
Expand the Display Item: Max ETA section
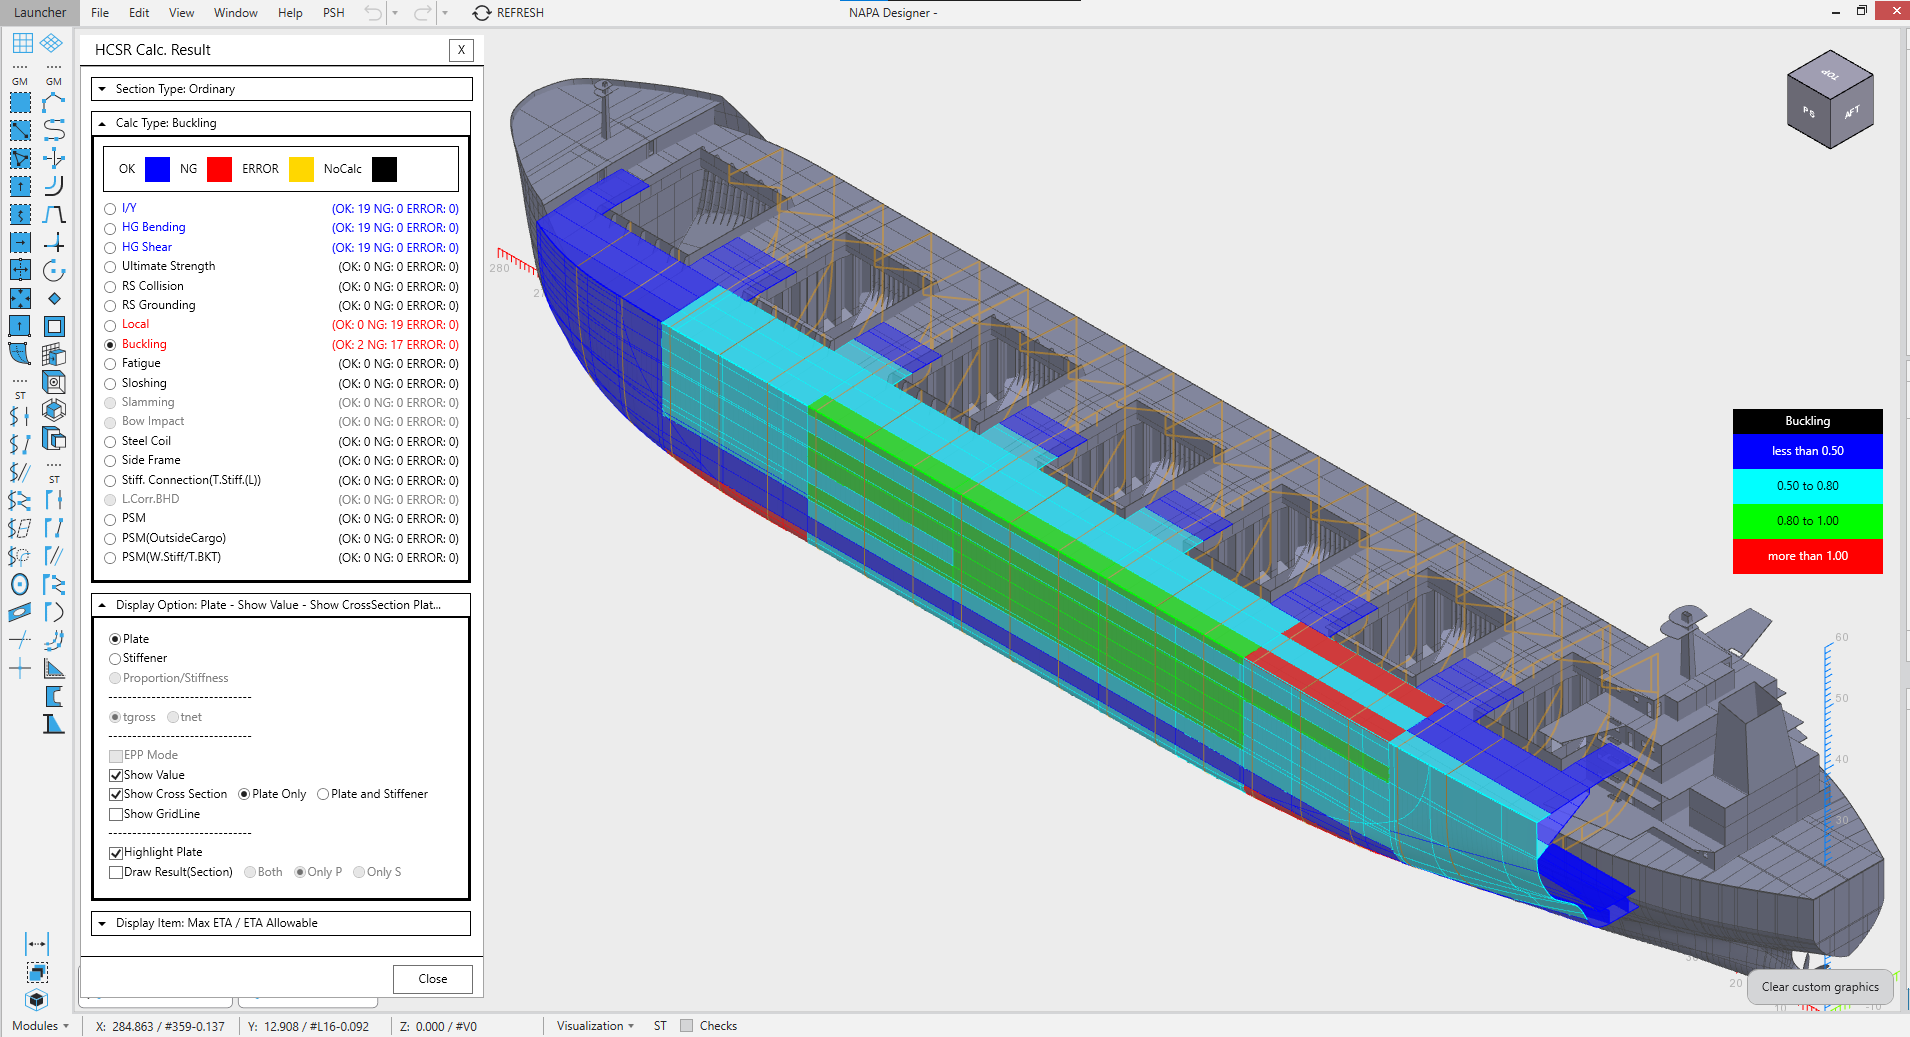pyautogui.click(x=102, y=924)
